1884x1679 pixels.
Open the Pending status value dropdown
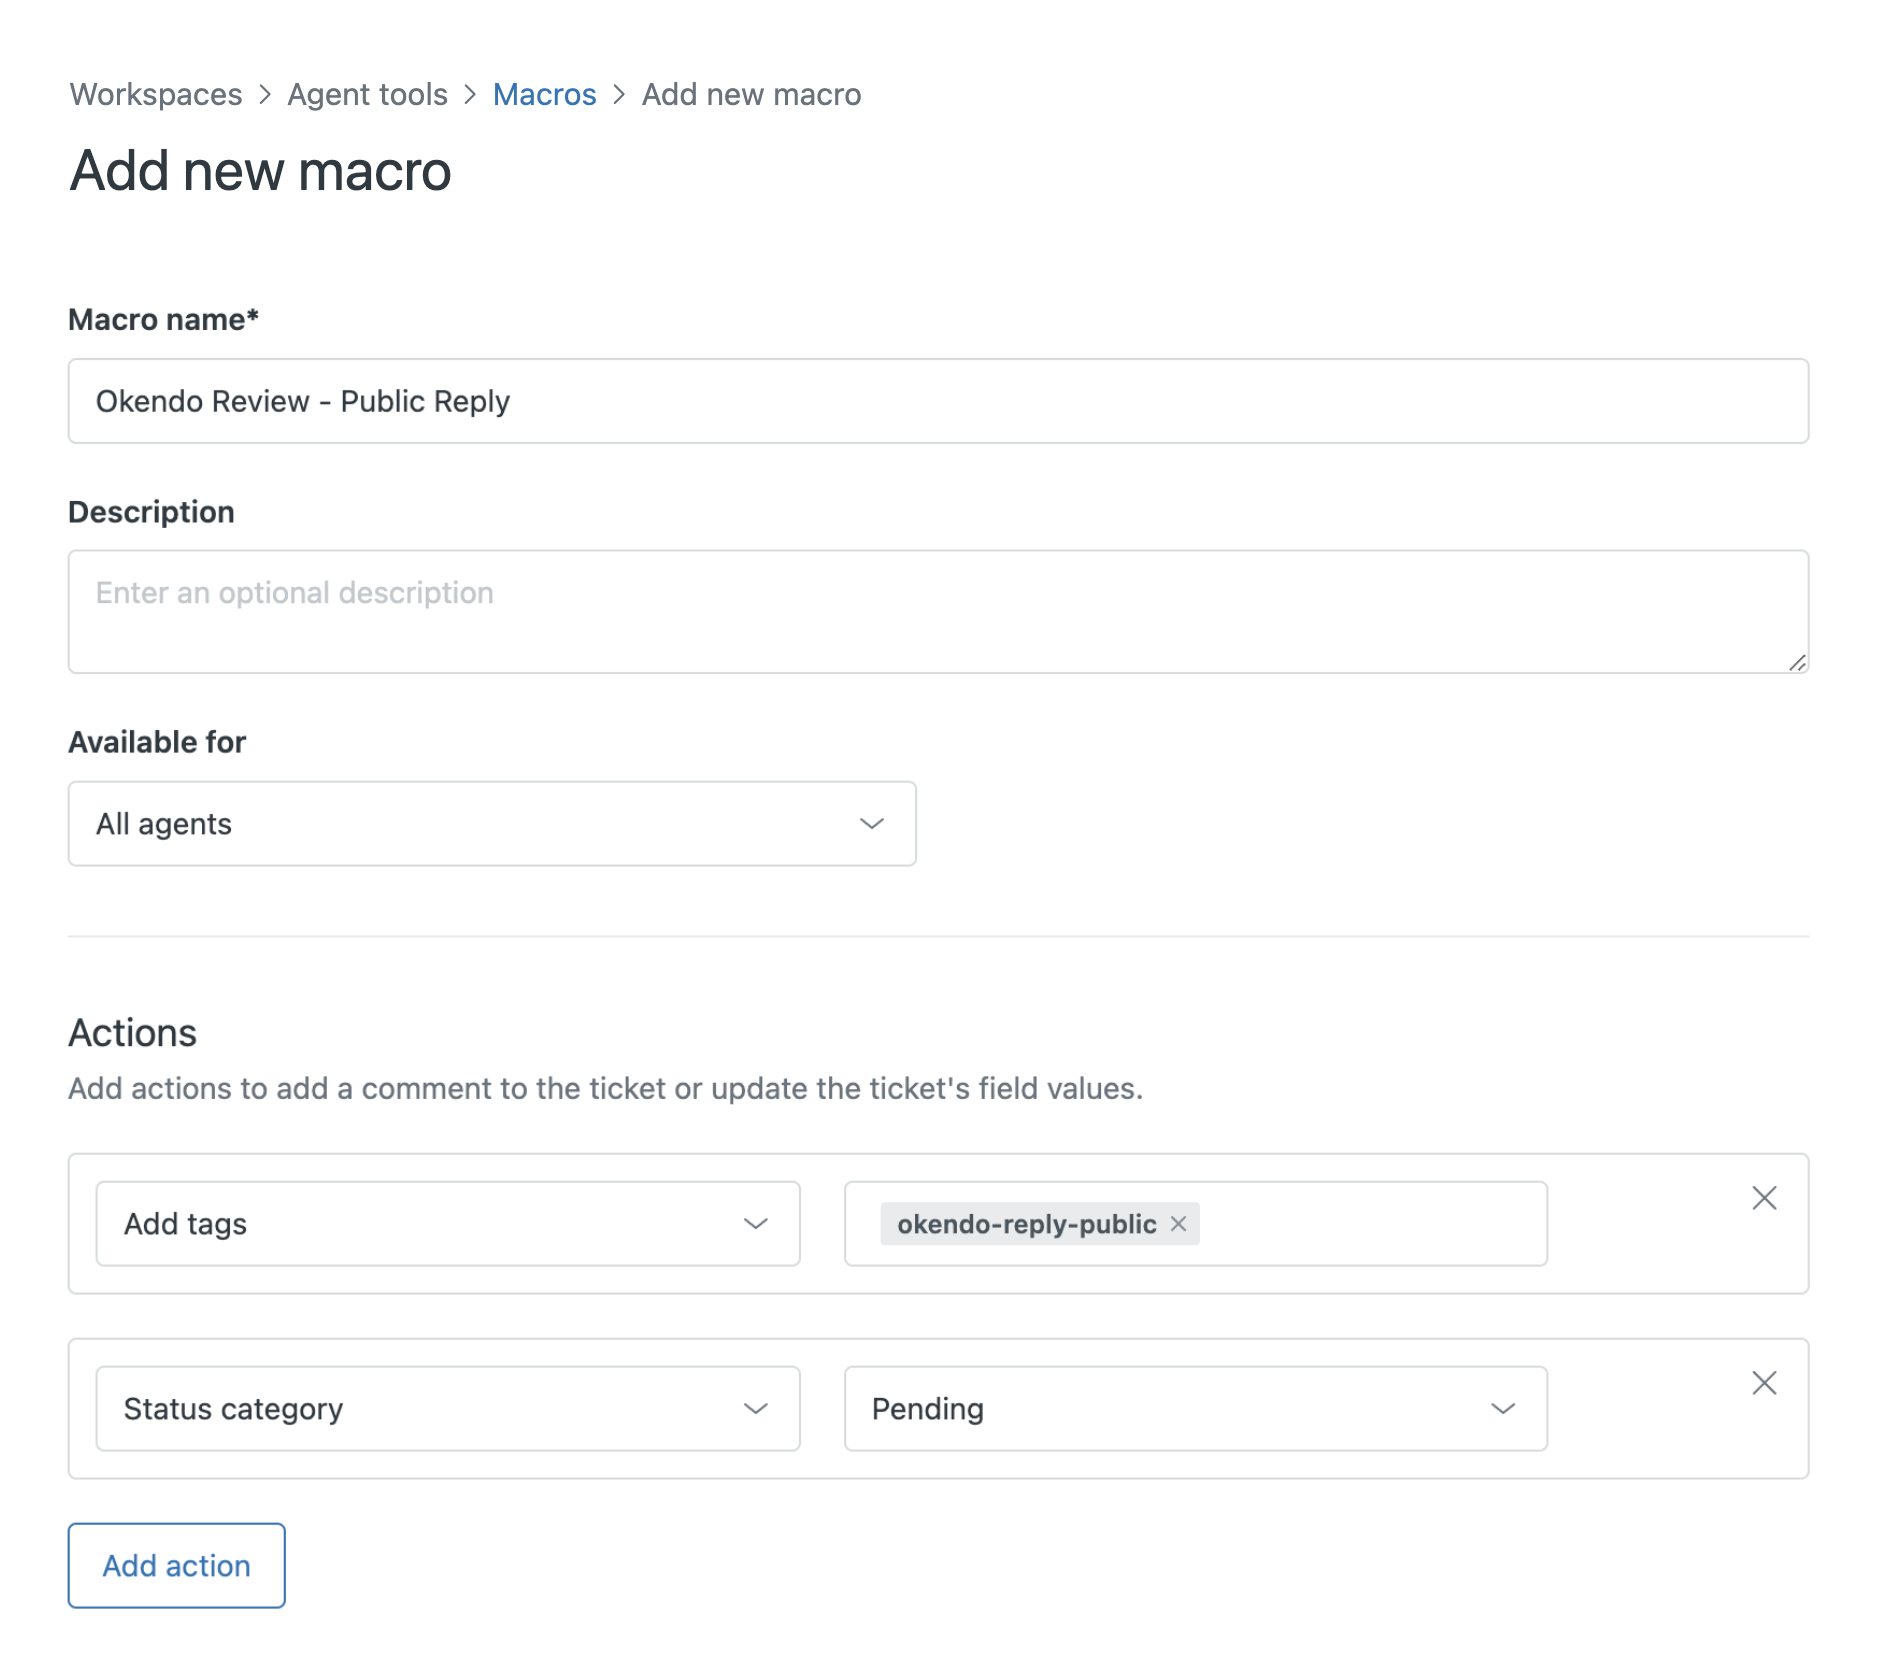[x=1196, y=1409]
